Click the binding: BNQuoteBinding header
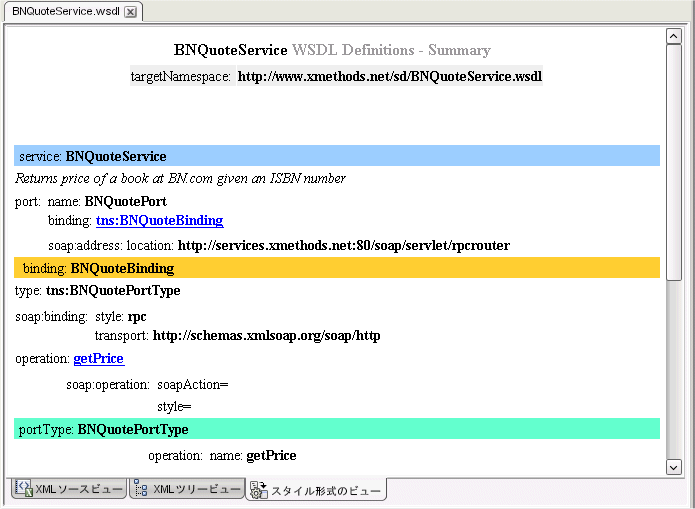 tap(337, 268)
